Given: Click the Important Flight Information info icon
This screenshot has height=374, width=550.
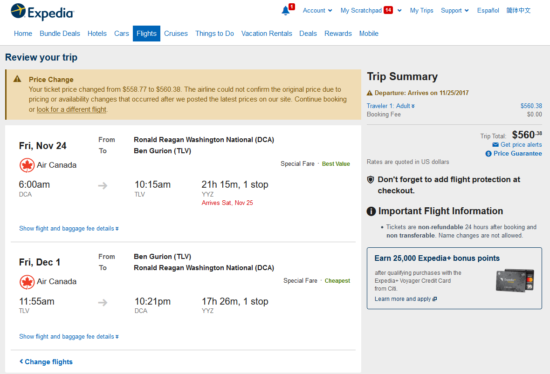Looking at the screenshot, I should 371,211.
